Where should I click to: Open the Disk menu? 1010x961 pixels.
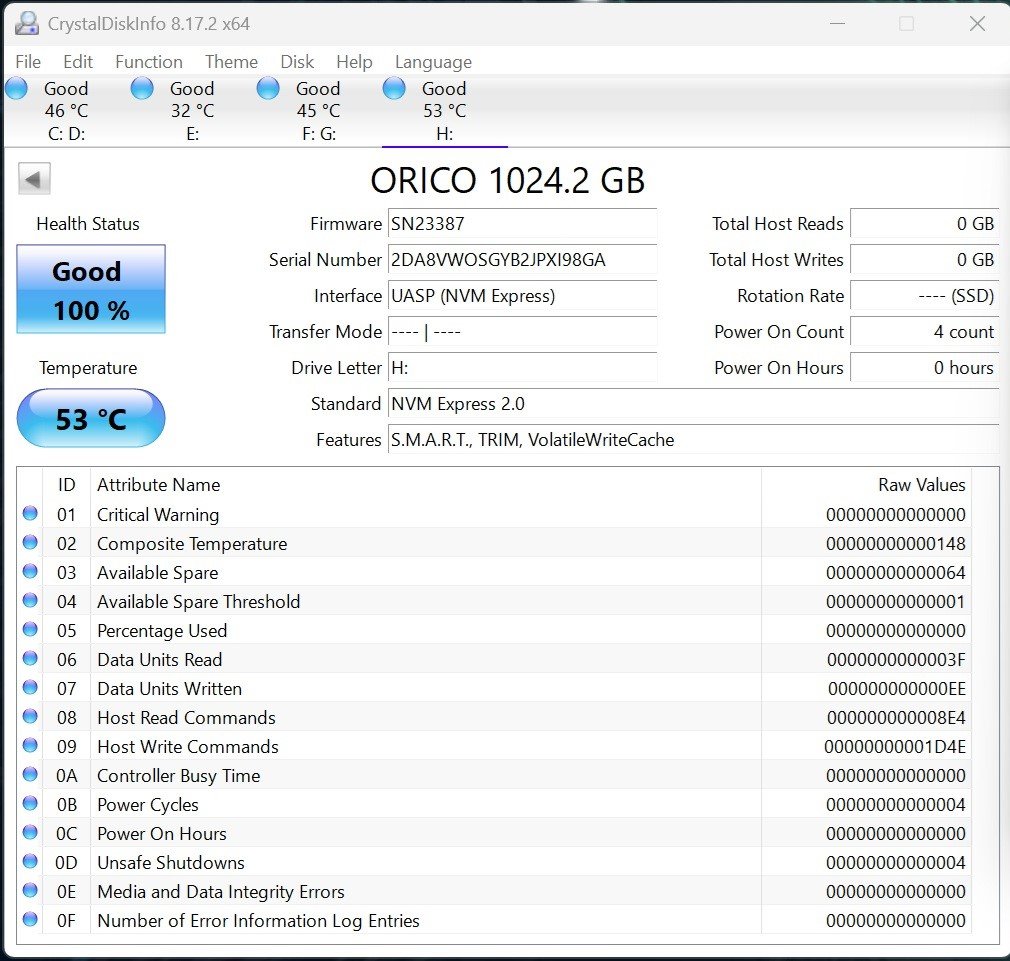297,62
